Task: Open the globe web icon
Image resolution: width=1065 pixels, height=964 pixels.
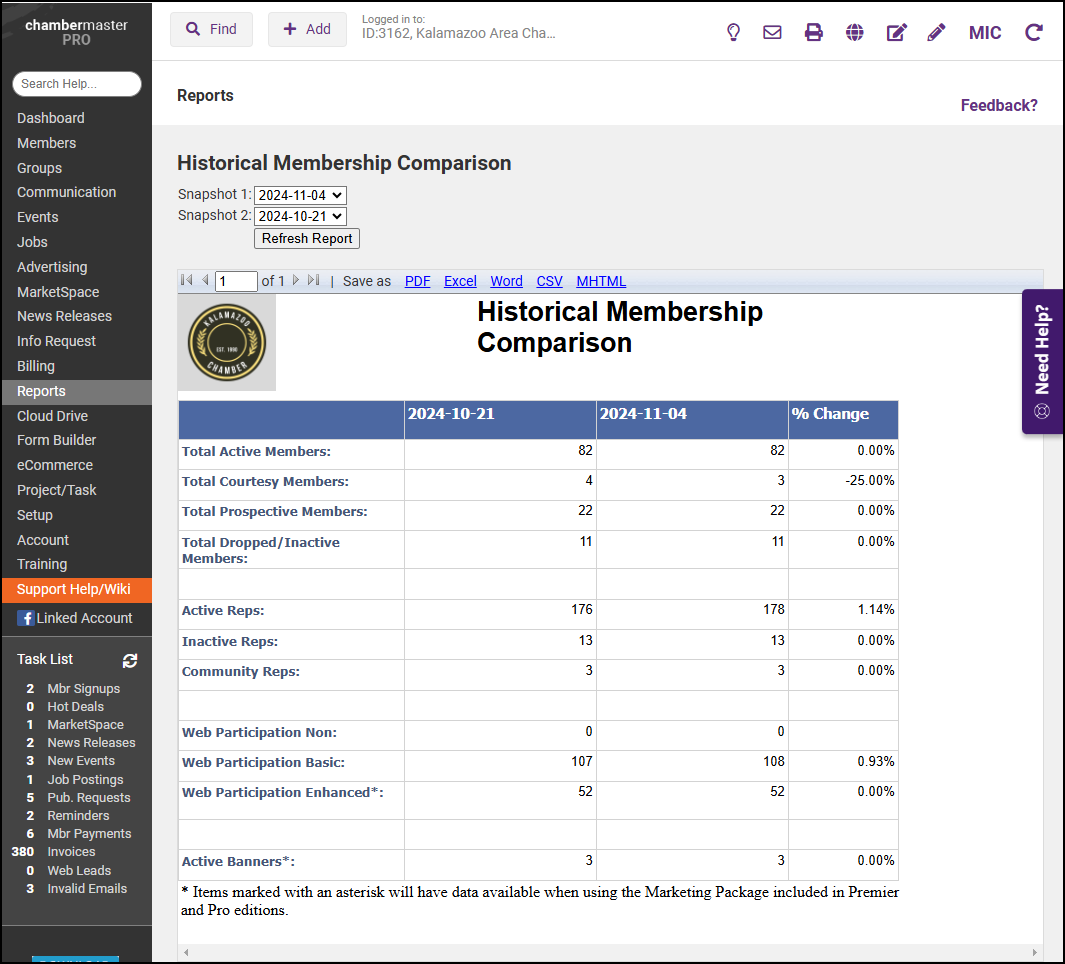Action: point(854,32)
